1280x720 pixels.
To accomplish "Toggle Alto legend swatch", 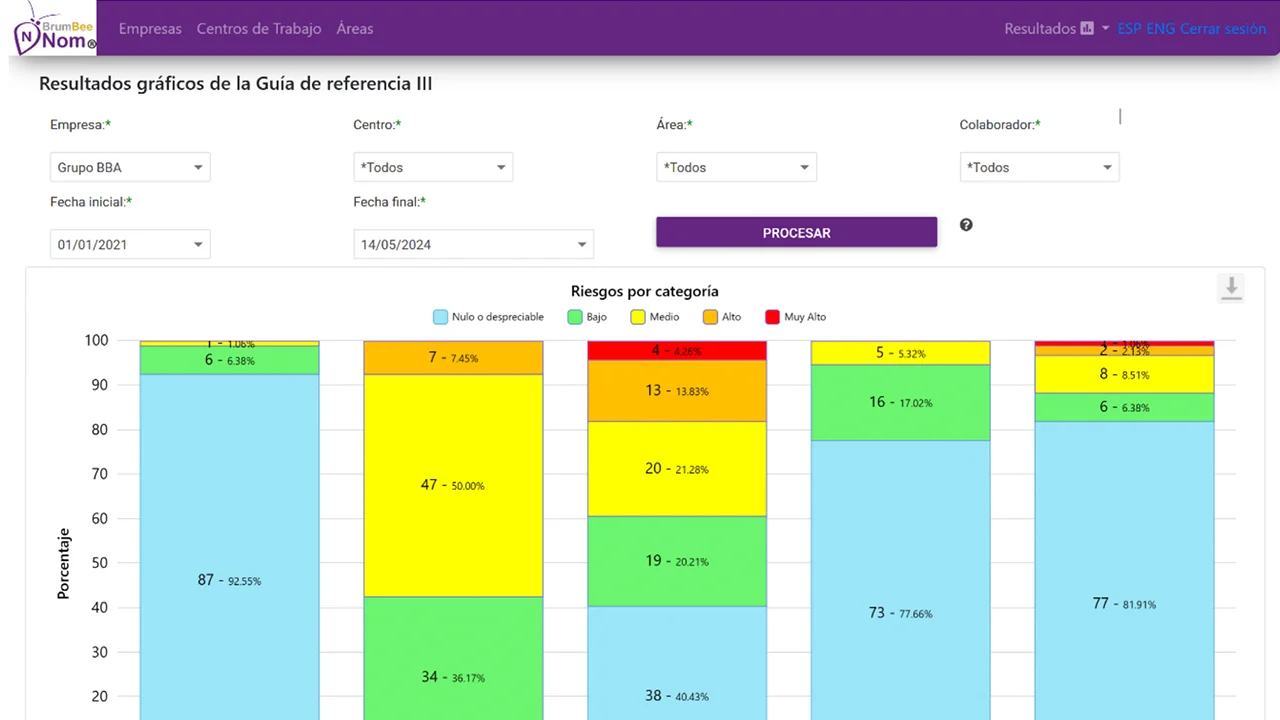I will click(710, 317).
